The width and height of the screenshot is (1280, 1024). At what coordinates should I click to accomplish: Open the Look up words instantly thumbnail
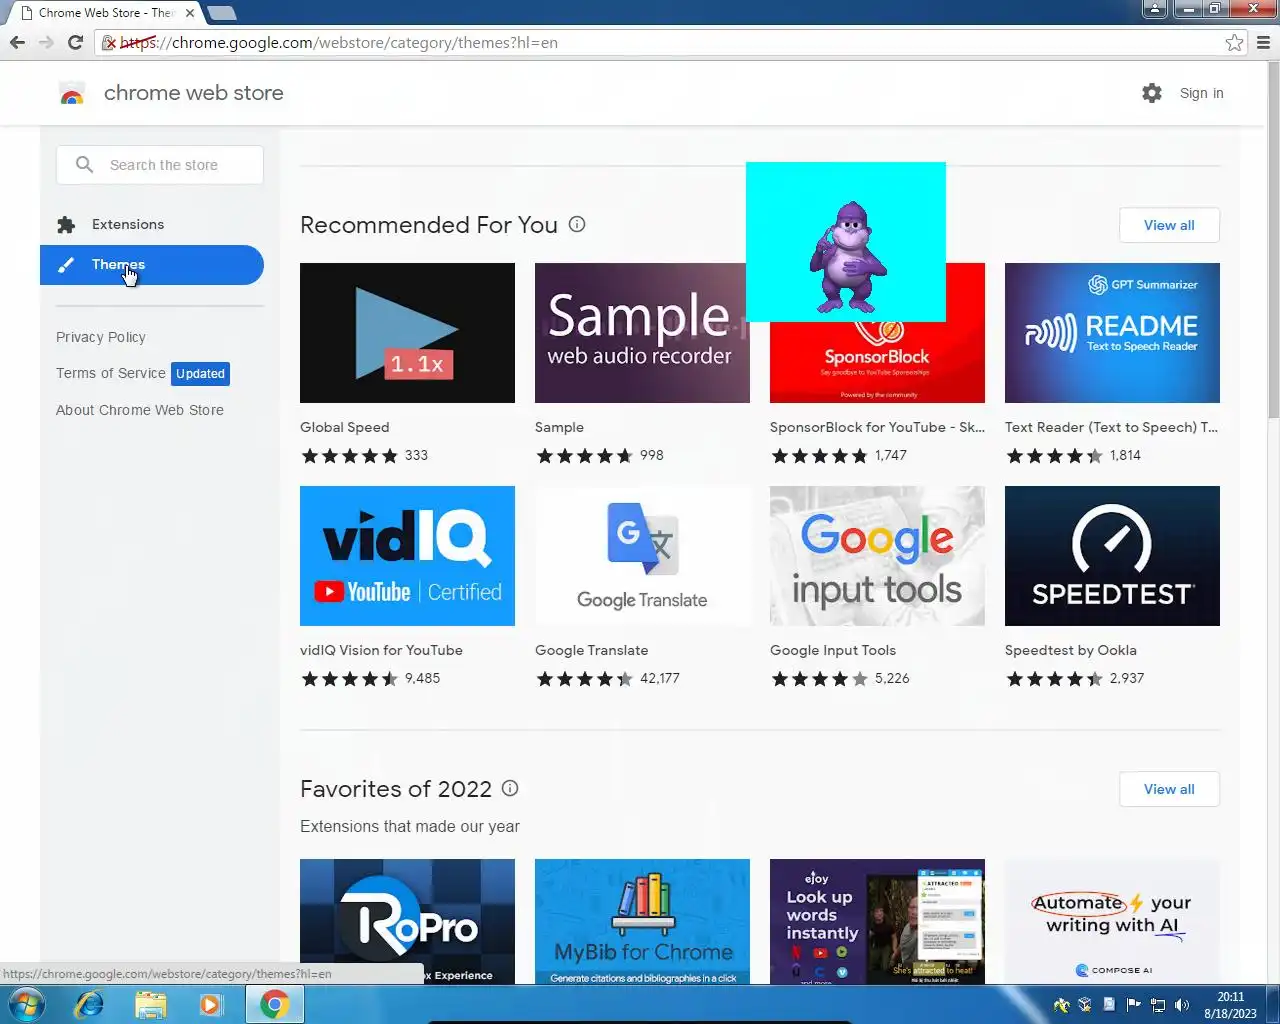click(877, 921)
